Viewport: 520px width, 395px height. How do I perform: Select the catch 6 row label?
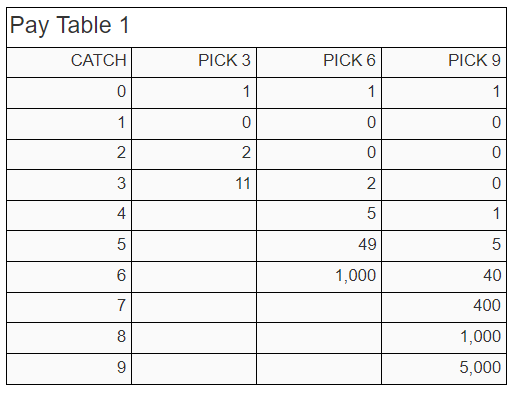pyautogui.click(x=121, y=275)
